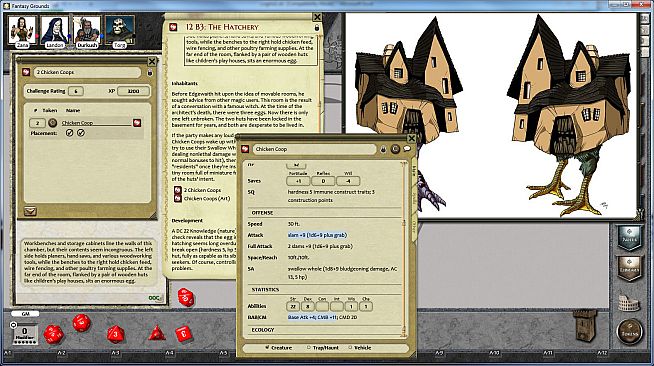Open Chicken Coop NPC record link icon in encounter

pyautogui.click(x=137, y=123)
